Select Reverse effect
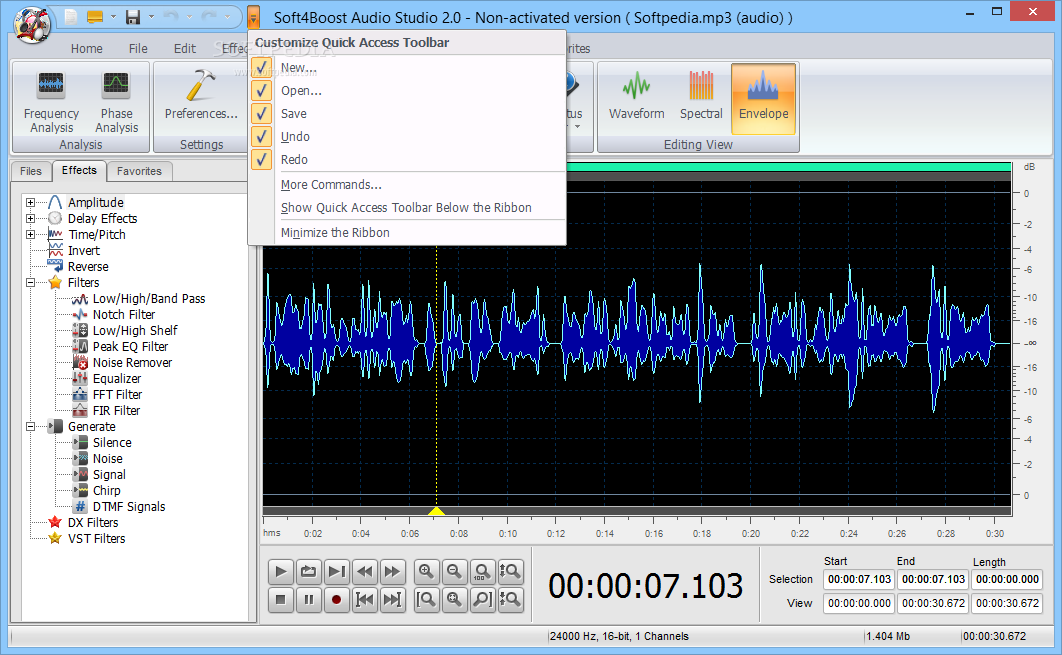Screen dimensions: 1062x655 coord(87,267)
